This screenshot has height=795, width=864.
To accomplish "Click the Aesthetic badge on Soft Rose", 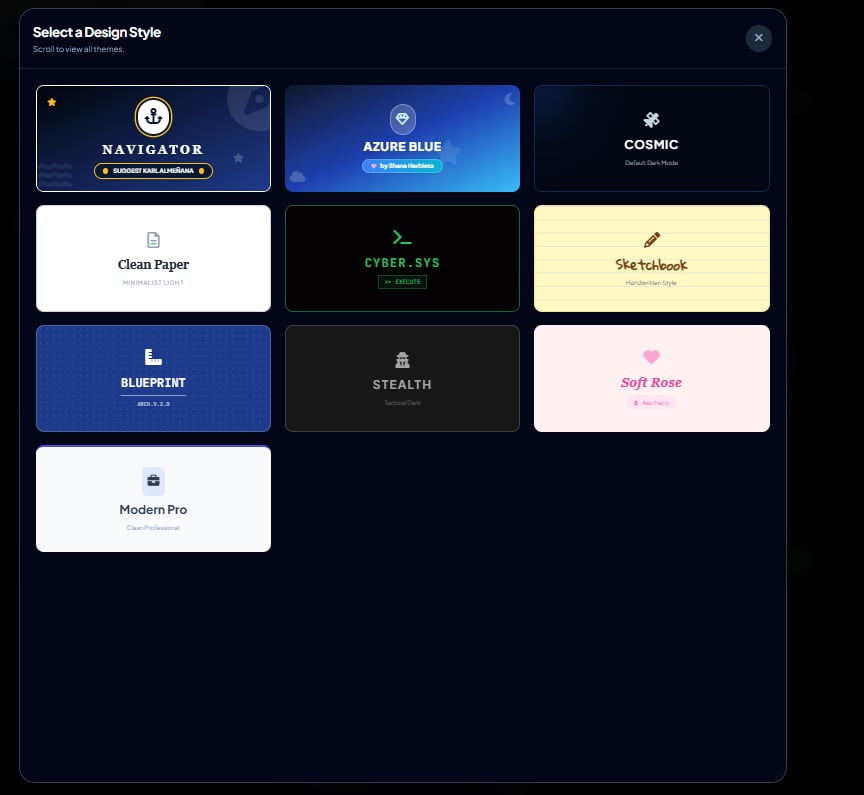I will [651, 403].
